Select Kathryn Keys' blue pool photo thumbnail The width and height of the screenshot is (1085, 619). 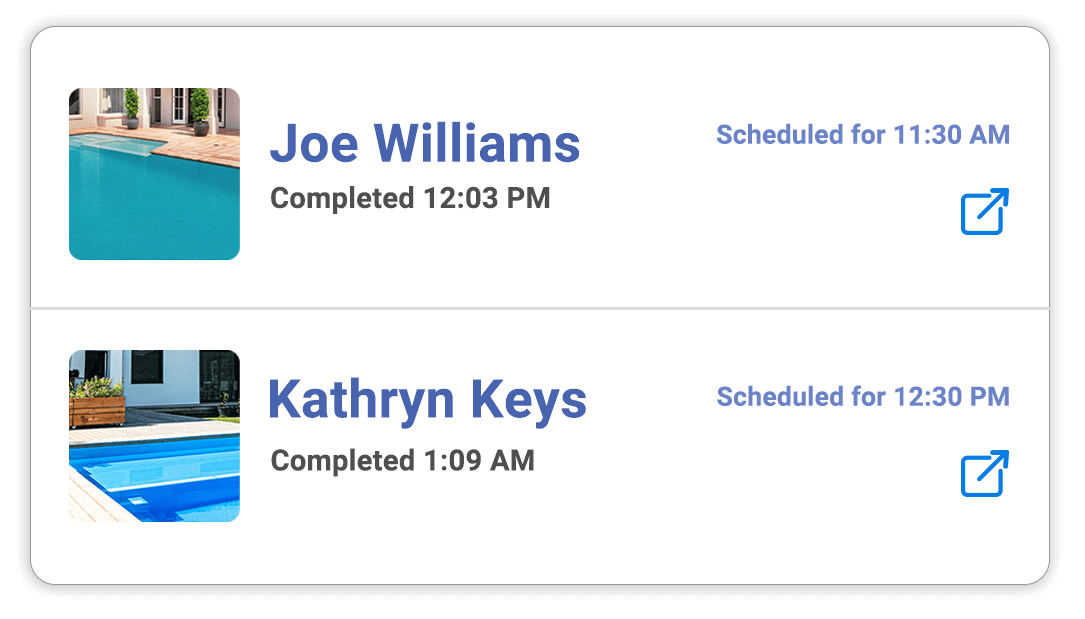(x=154, y=436)
